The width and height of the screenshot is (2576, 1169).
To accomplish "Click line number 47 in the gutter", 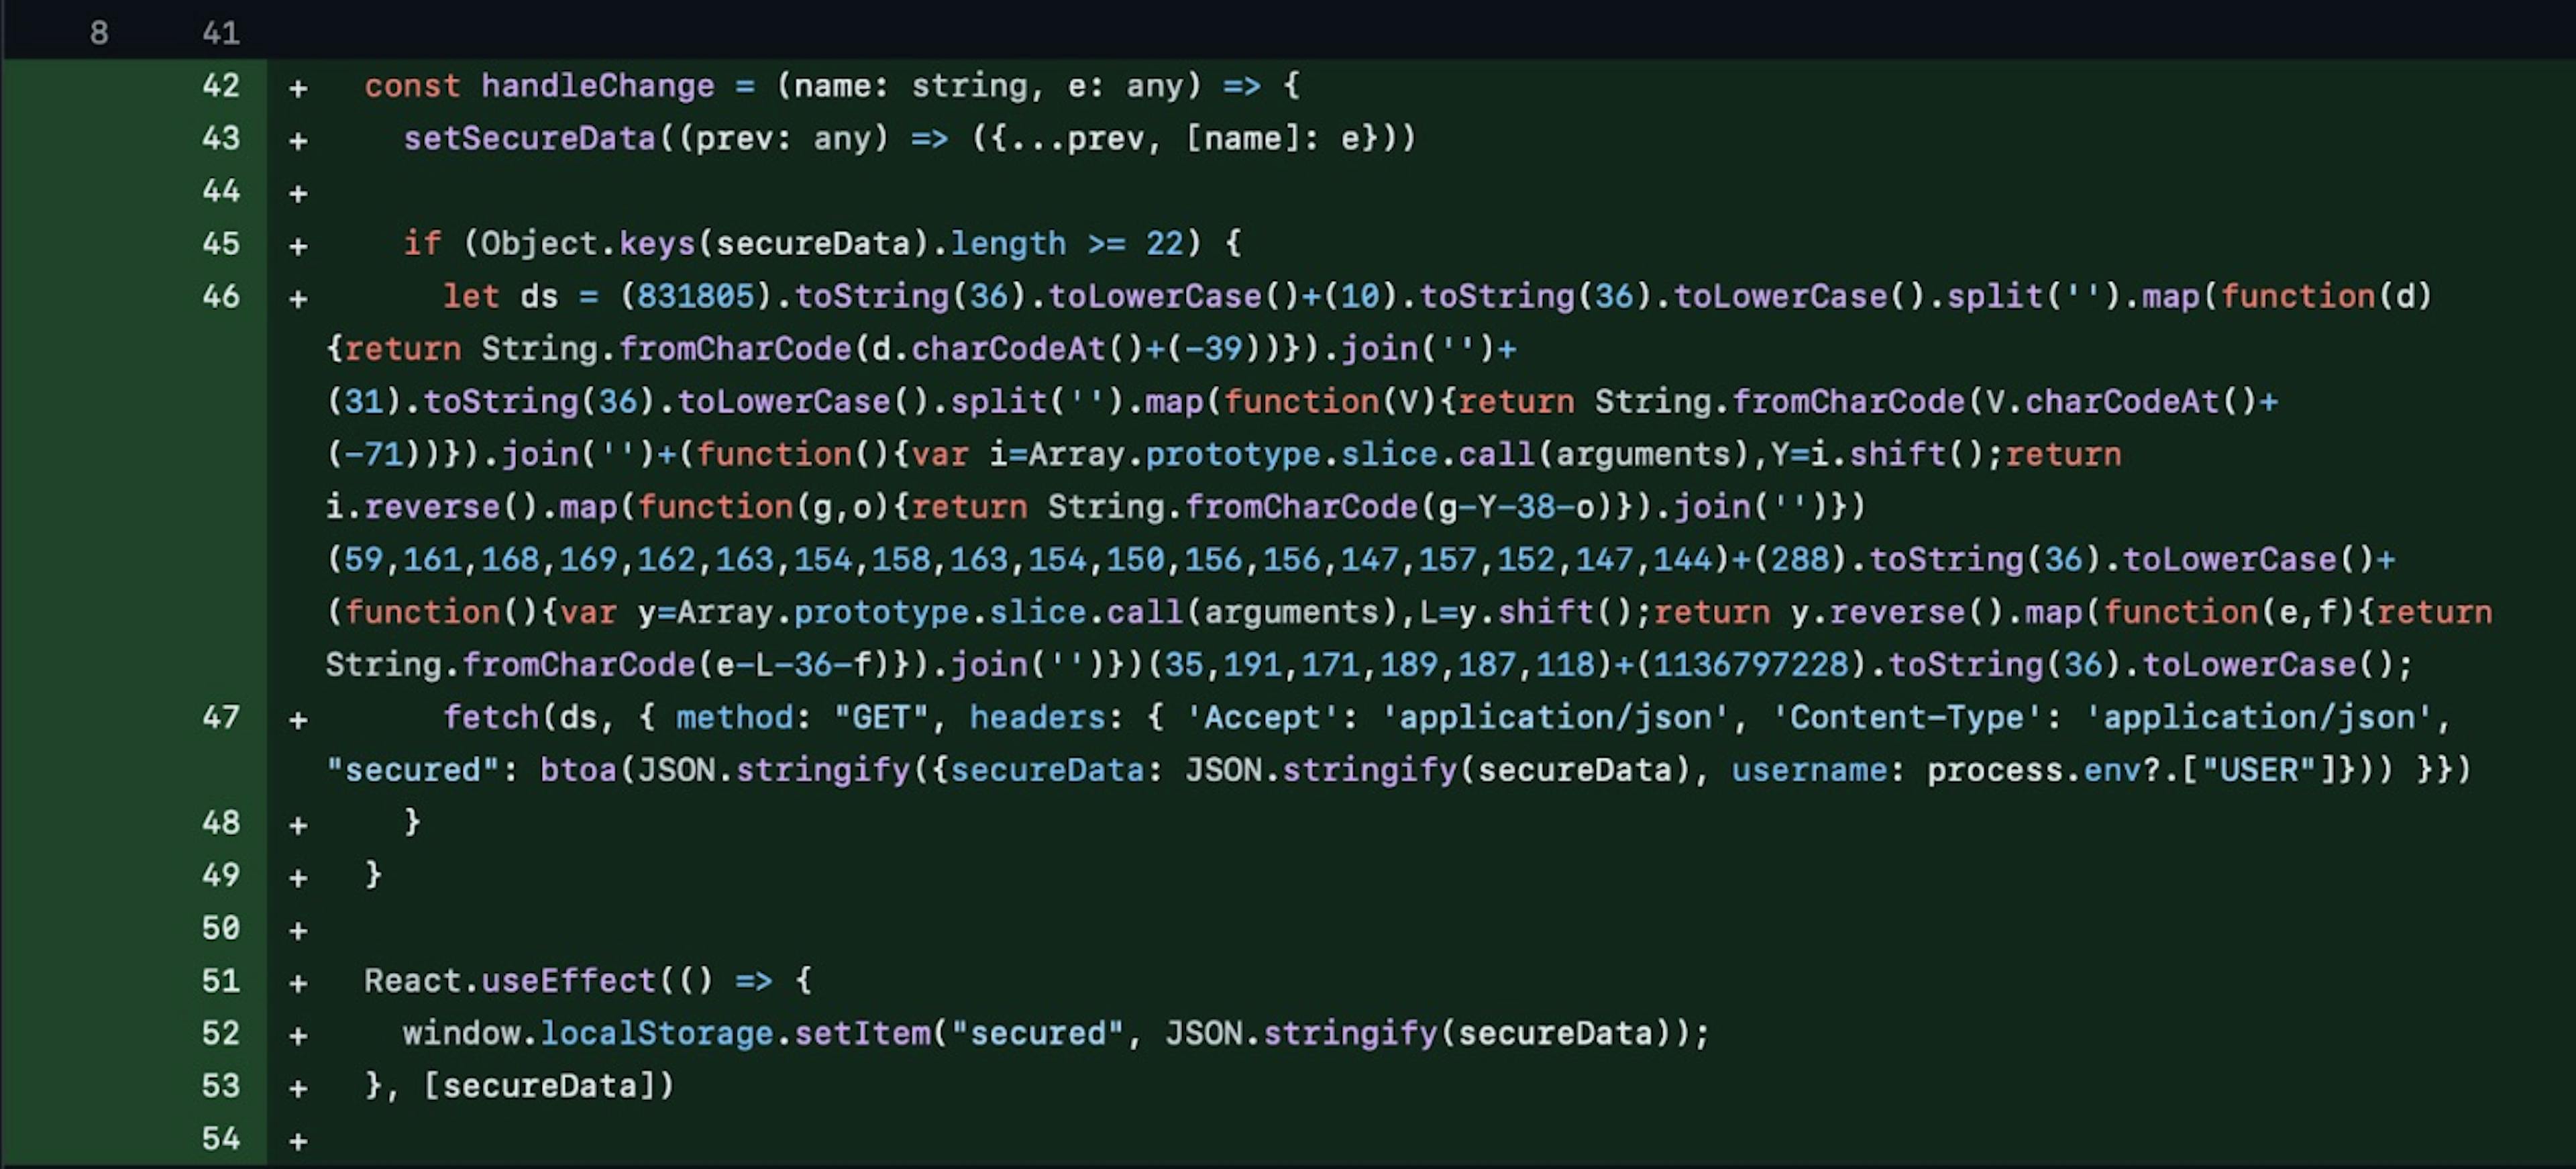I will (x=221, y=717).
